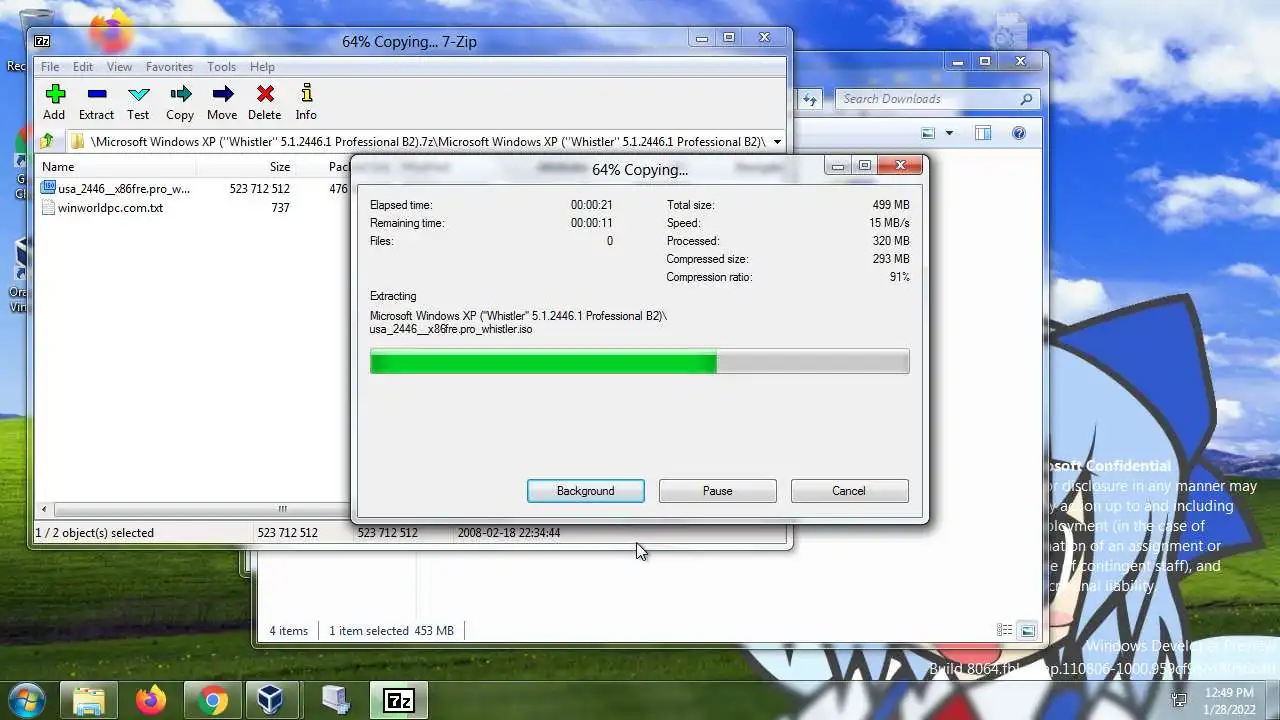Image resolution: width=1280 pixels, height=720 pixels.
Task: Click the Add toolbar icon in 7-Zip
Action: pos(55,94)
